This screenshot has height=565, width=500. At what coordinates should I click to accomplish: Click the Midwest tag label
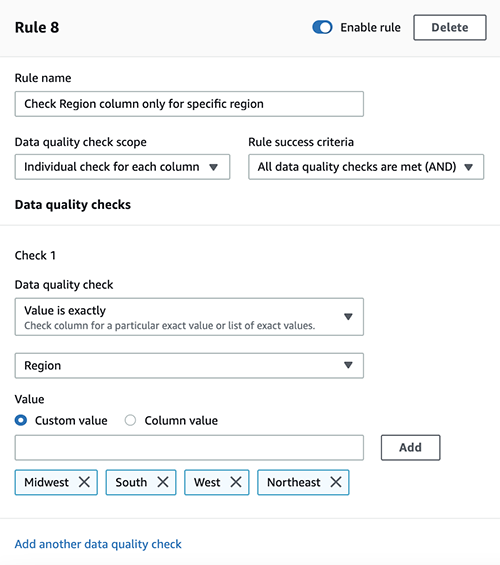point(46,482)
